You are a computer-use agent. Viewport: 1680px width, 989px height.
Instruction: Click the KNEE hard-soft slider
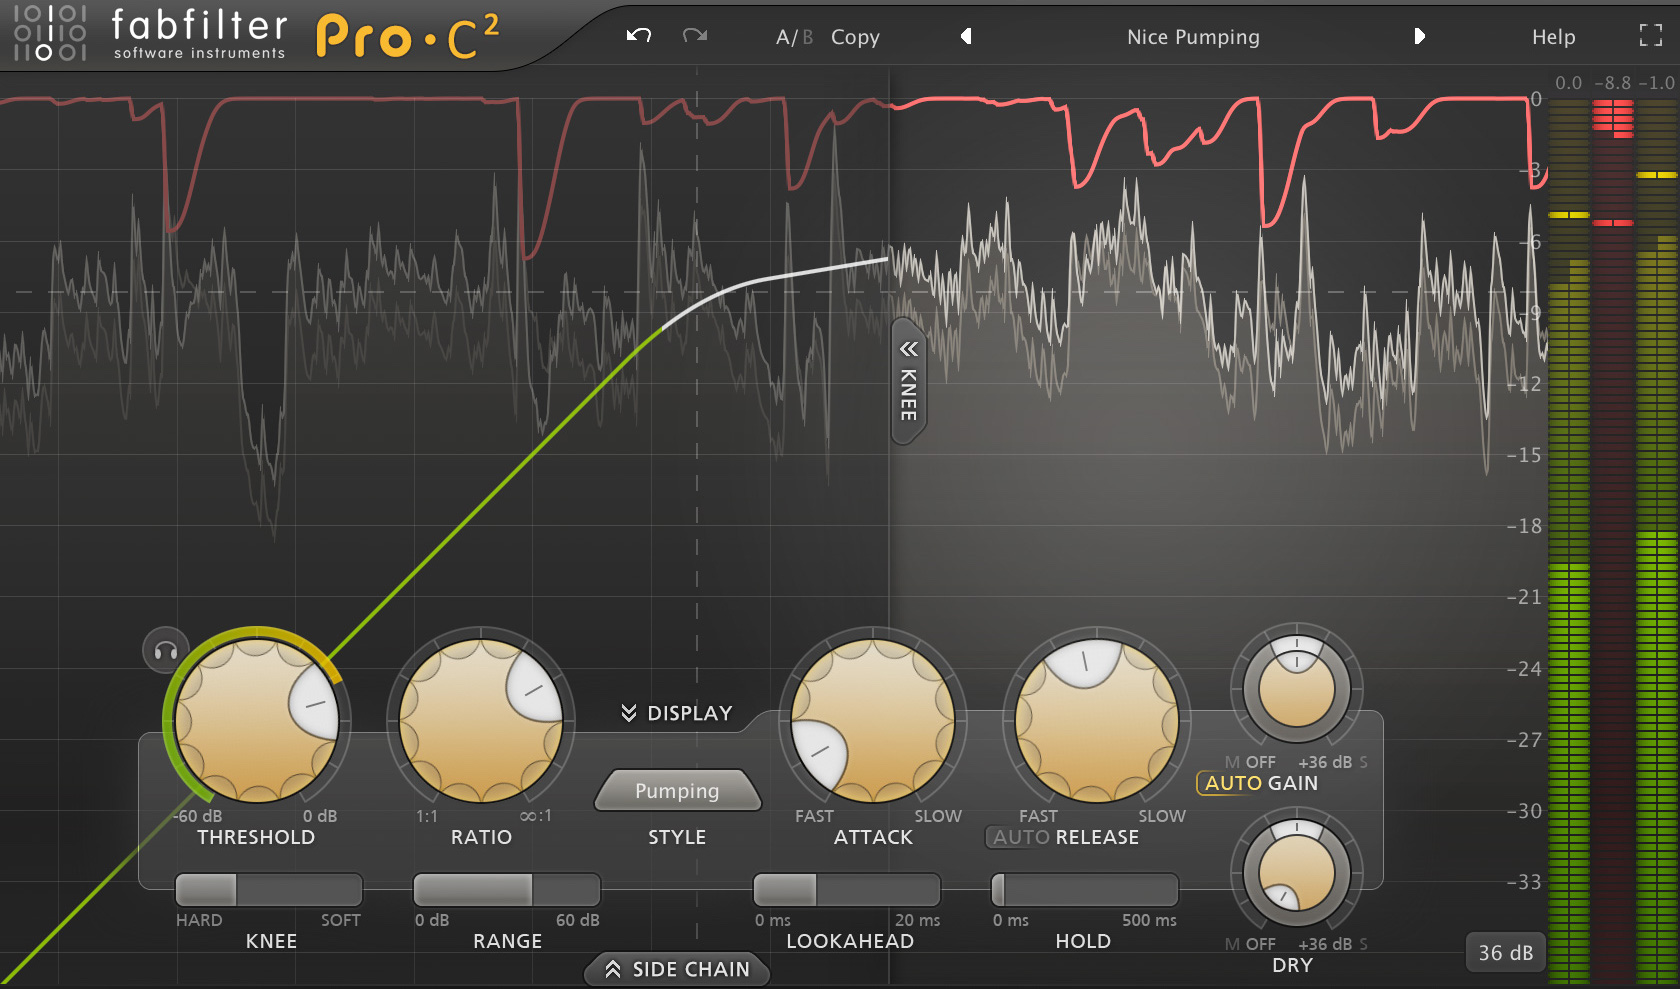tap(268, 889)
